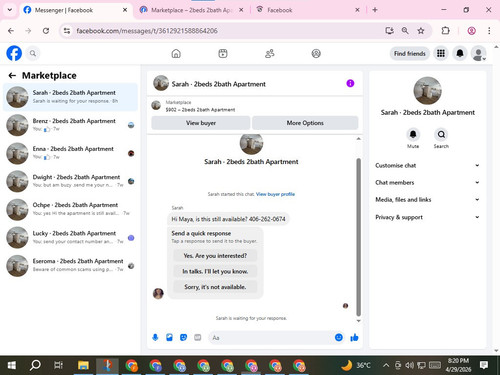Search in conversation magnifier icon
This screenshot has width=500, height=375.
441,134
